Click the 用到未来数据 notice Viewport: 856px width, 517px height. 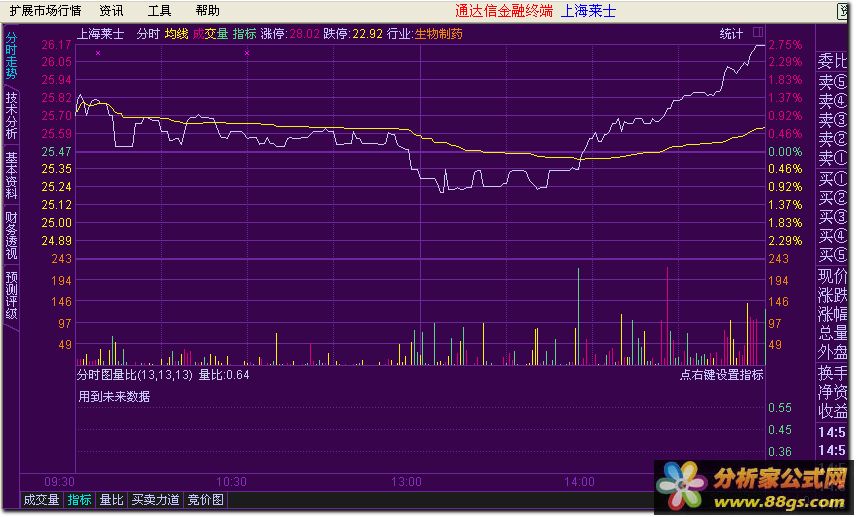[x=114, y=397]
